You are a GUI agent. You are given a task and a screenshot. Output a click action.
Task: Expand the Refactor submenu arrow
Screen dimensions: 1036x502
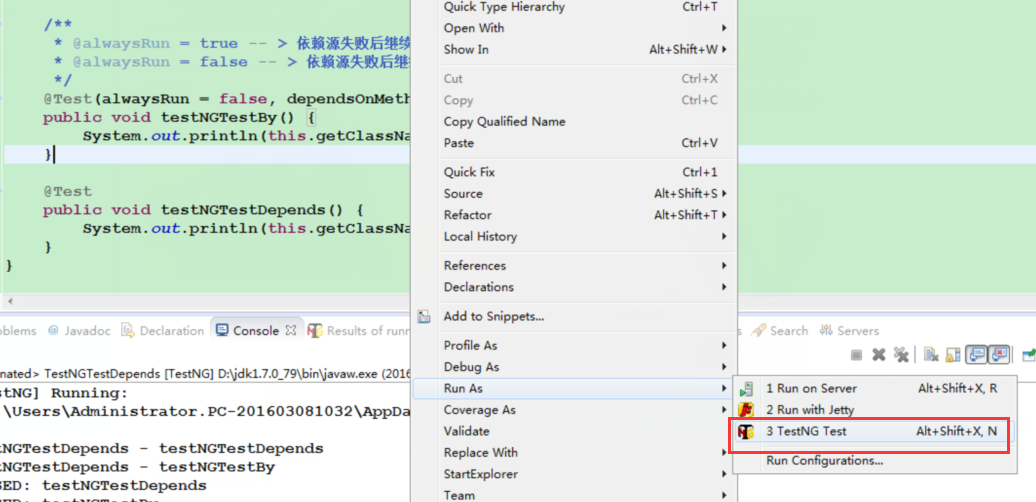pyautogui.click(x=724, y=215)
